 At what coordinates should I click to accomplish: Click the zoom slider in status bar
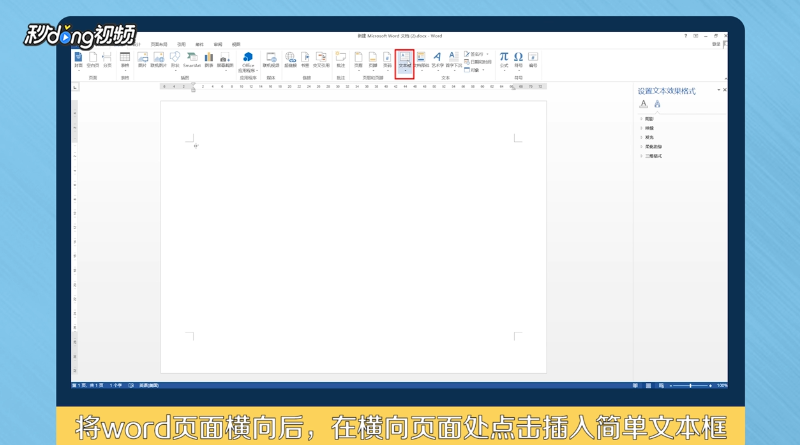[x=690, y=386]
